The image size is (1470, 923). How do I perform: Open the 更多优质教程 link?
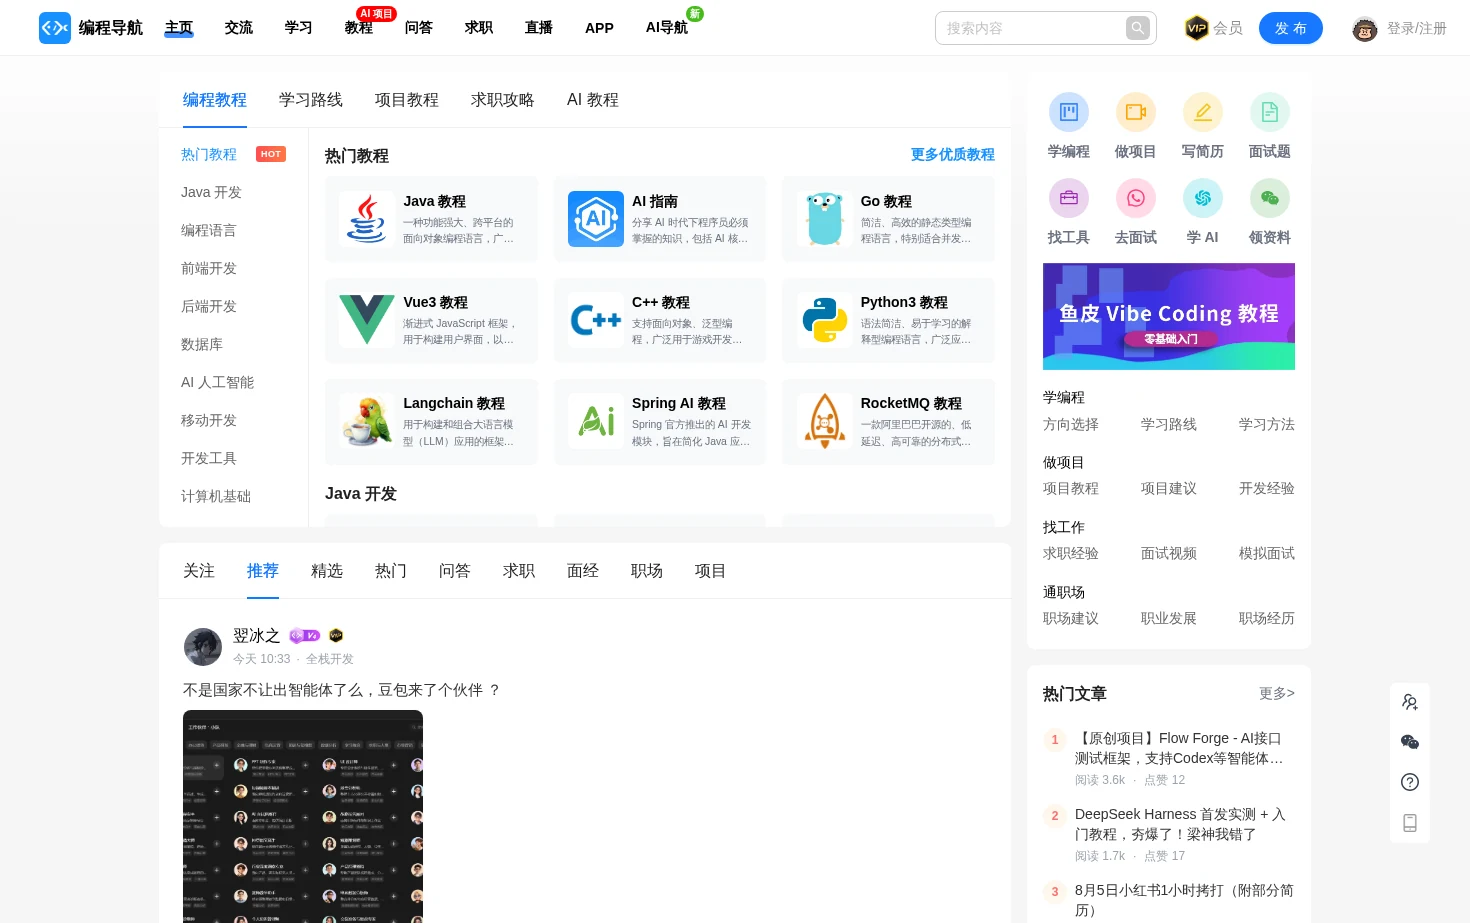coord(953,155)
